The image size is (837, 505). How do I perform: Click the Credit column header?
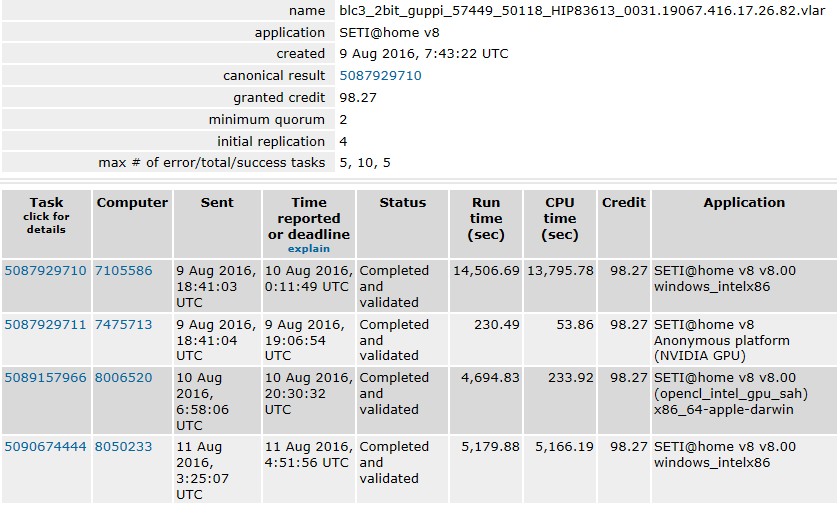[x=624, y=203]
